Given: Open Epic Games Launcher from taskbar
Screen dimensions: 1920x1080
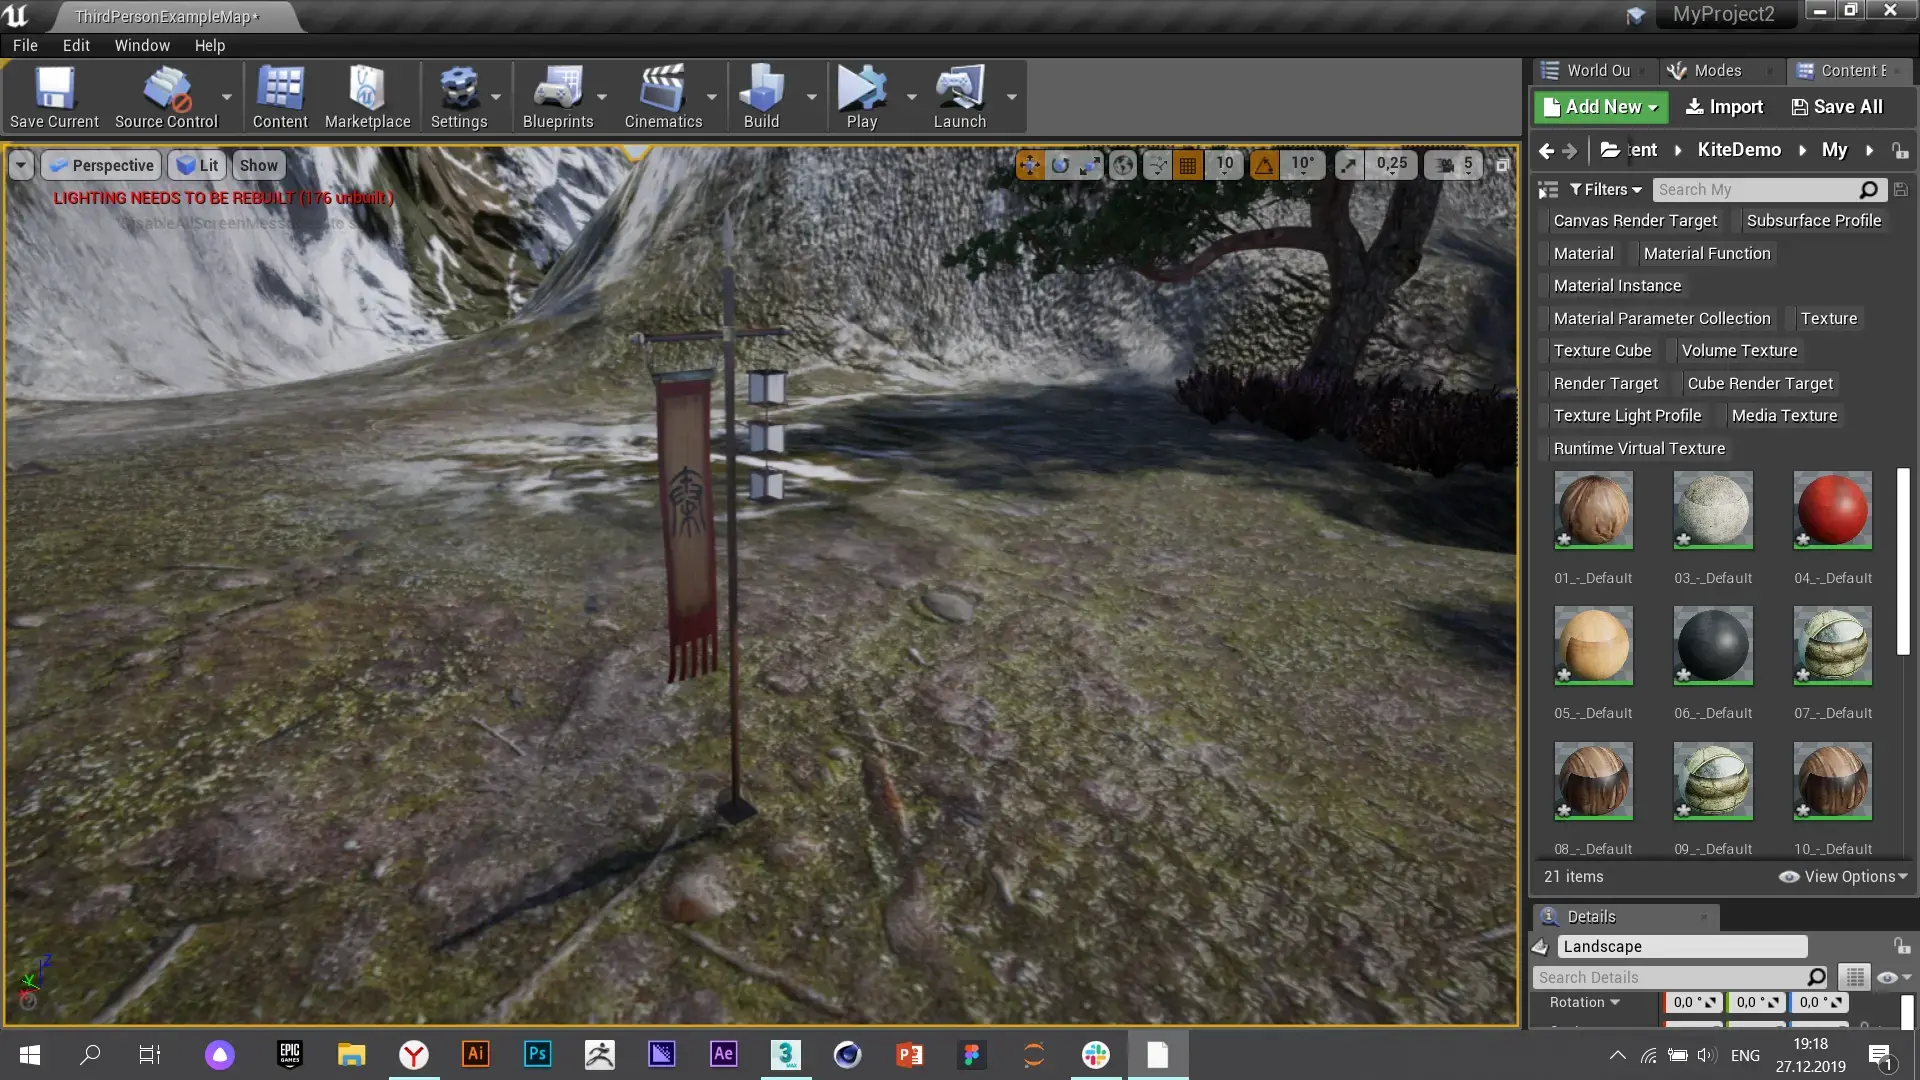Looking at the screenshot, I should click(289, 1054).
